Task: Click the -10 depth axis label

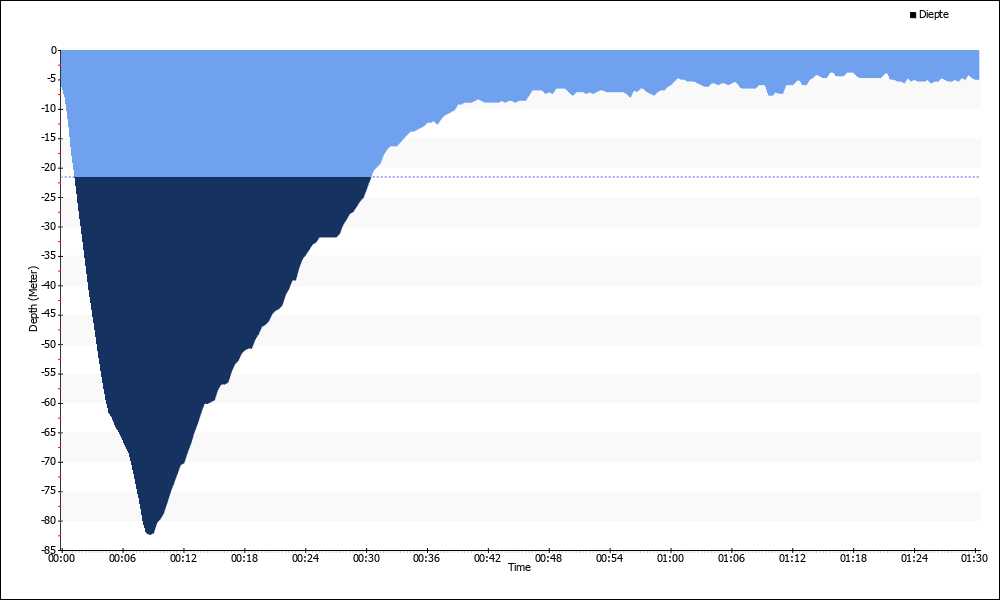Action: click(x=49, y=108)
